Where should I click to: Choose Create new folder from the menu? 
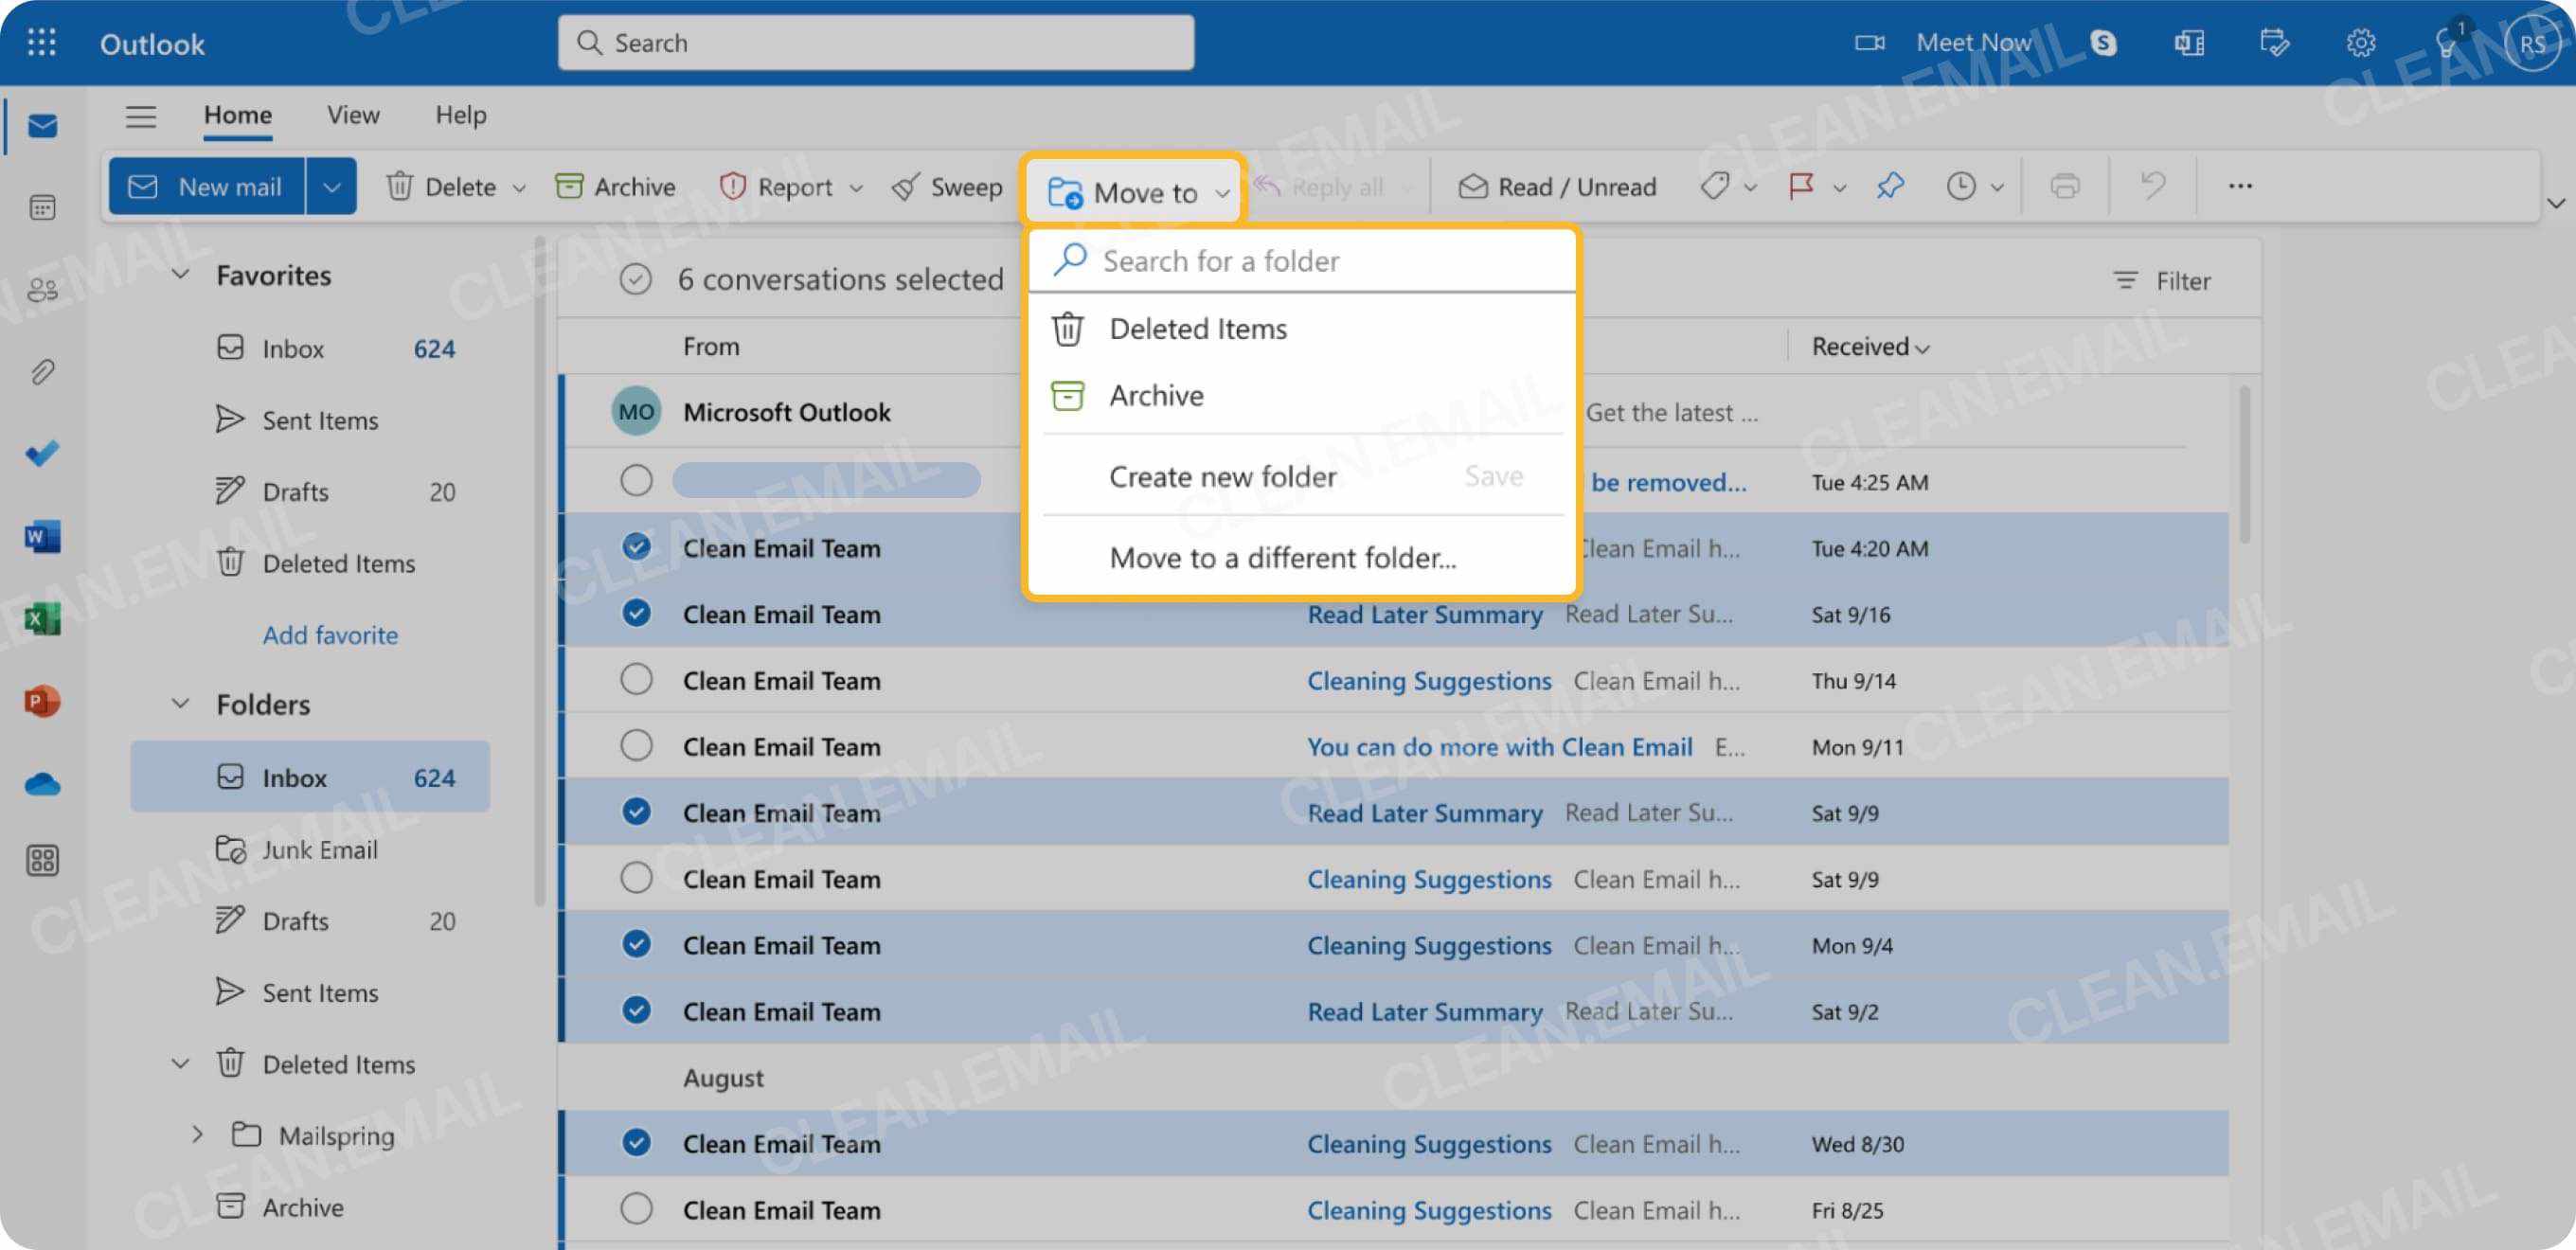[x=1222, y=476]
